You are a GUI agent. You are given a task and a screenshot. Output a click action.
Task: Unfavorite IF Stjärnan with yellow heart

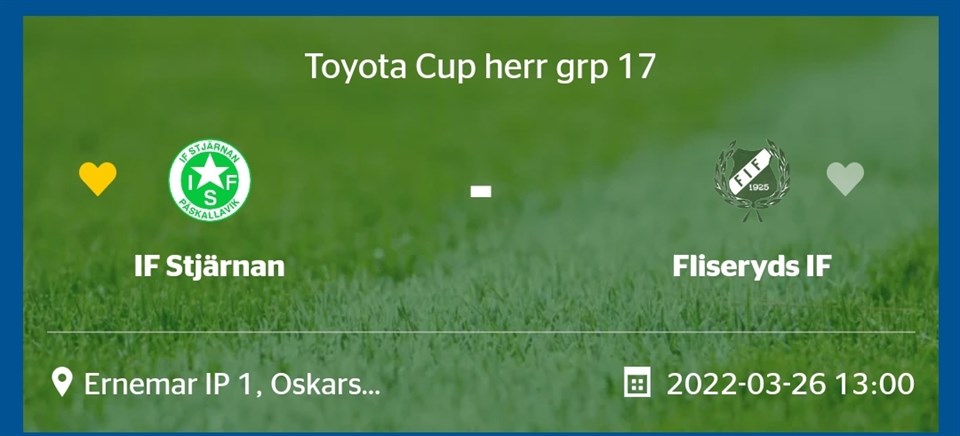[x=98, y=179]
